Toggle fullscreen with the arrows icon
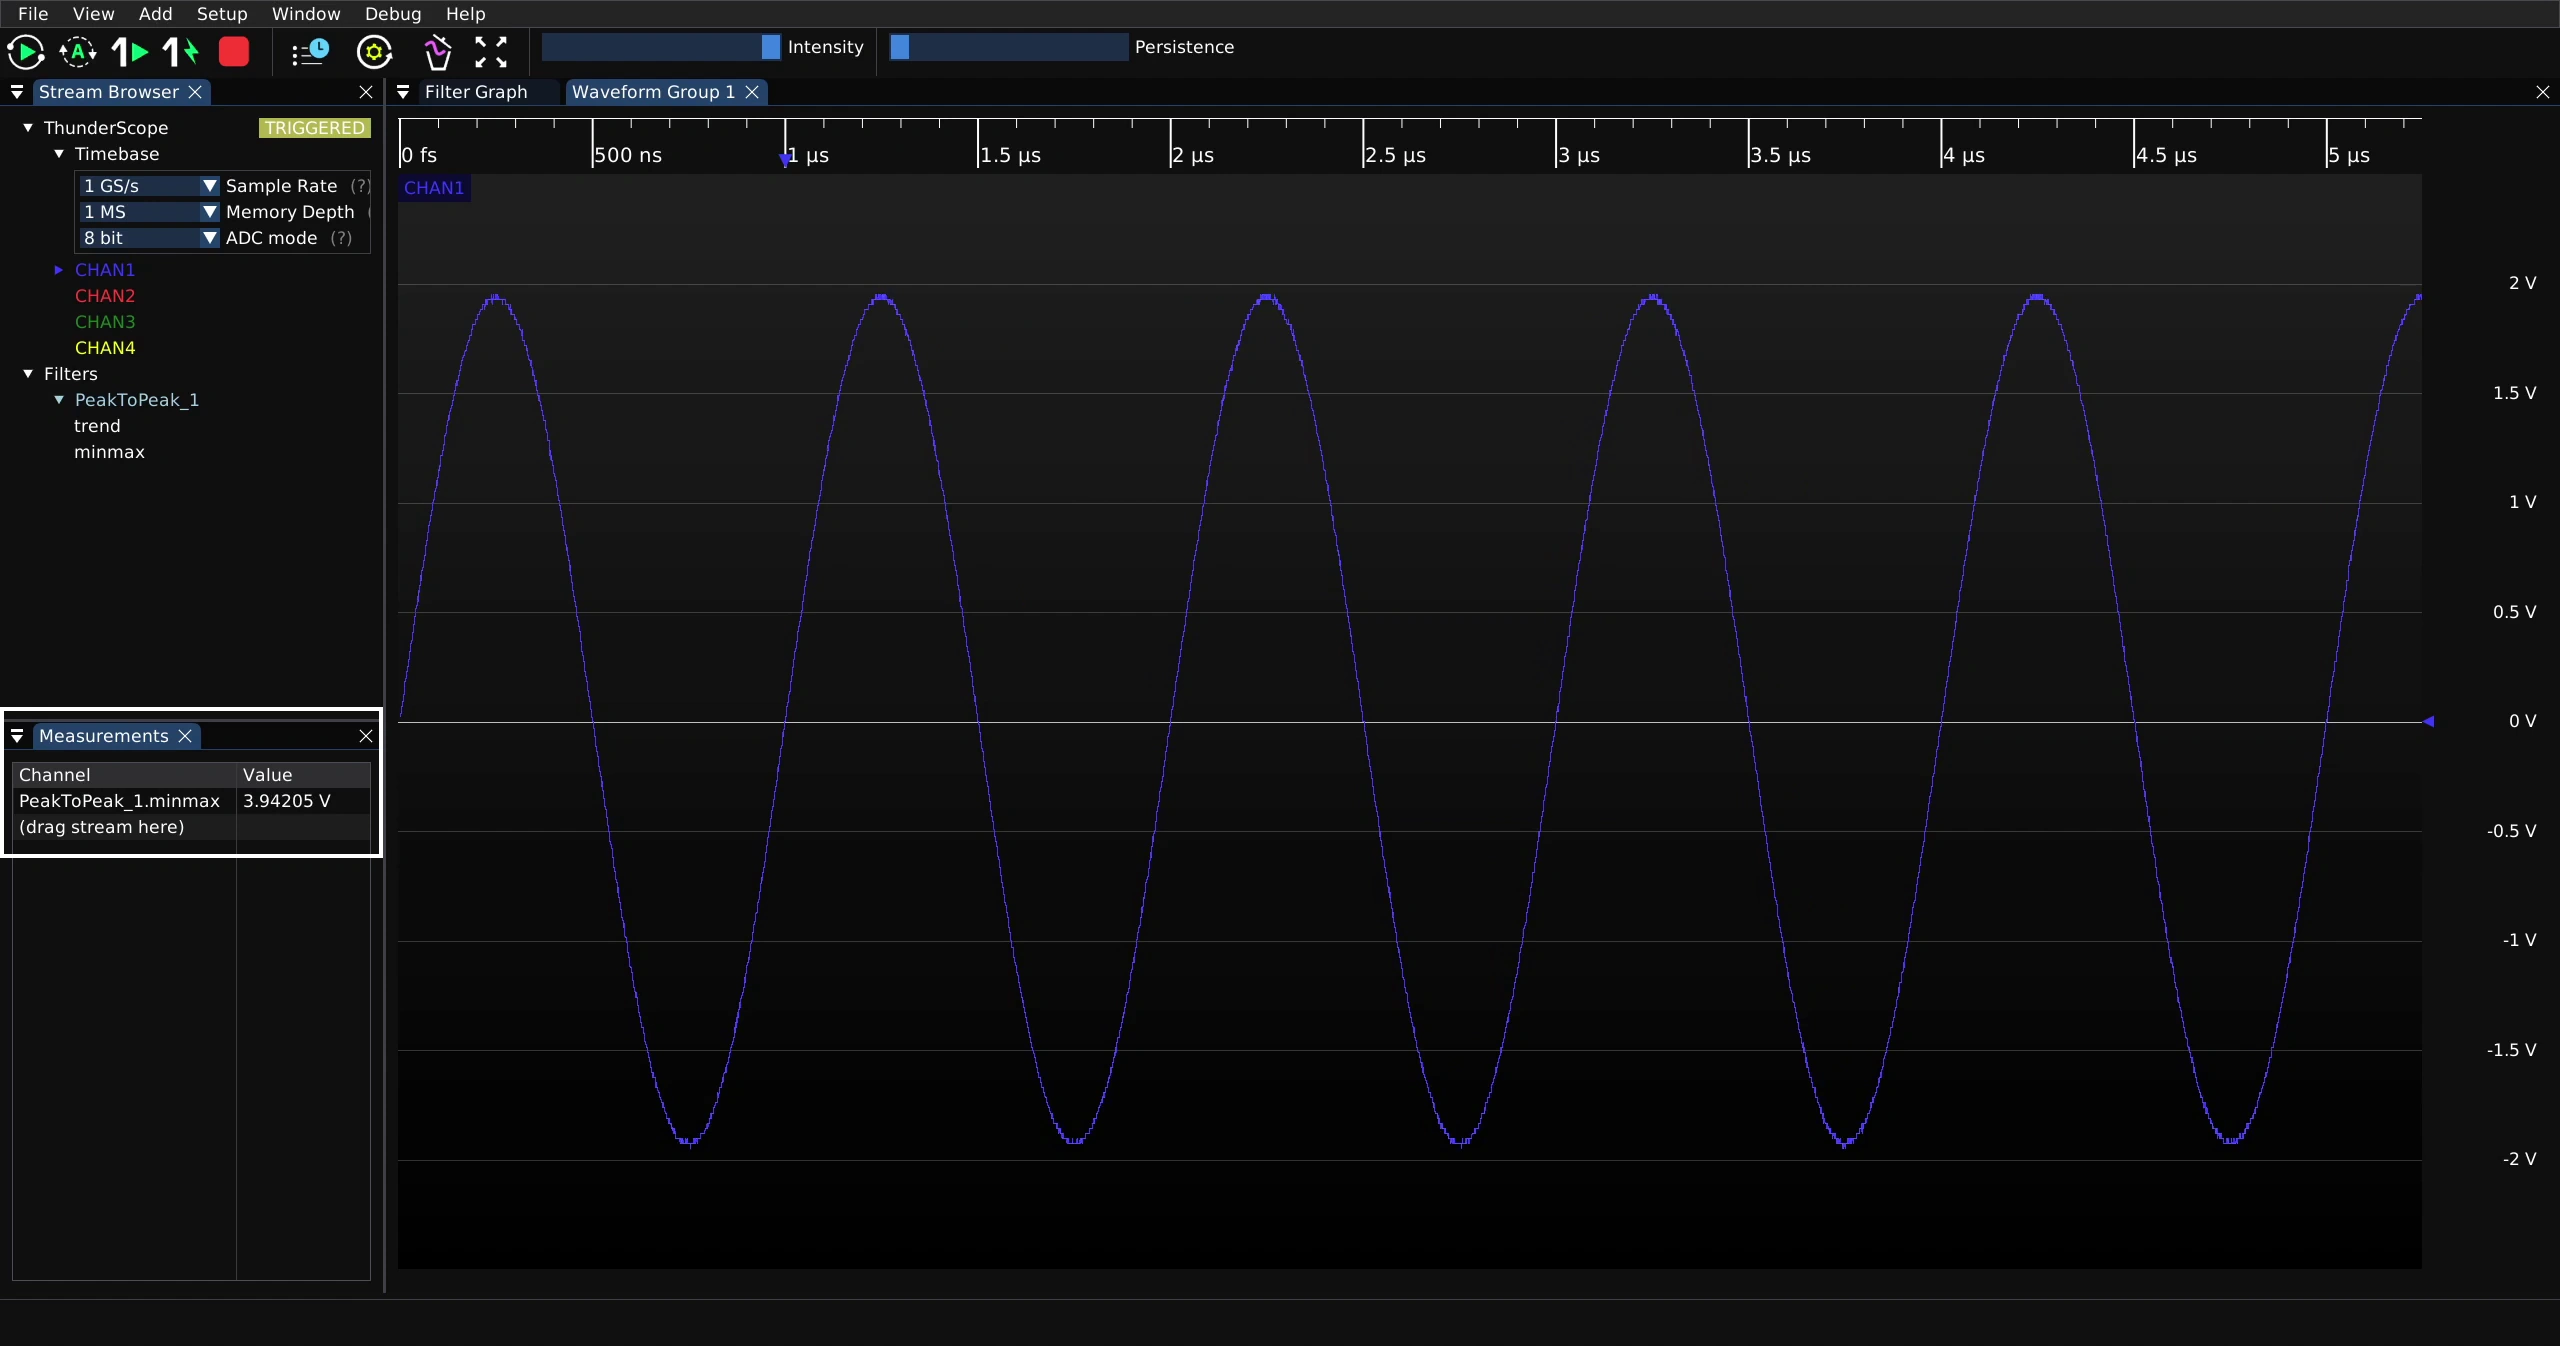 pyautogui.click(x=490, y=52)
